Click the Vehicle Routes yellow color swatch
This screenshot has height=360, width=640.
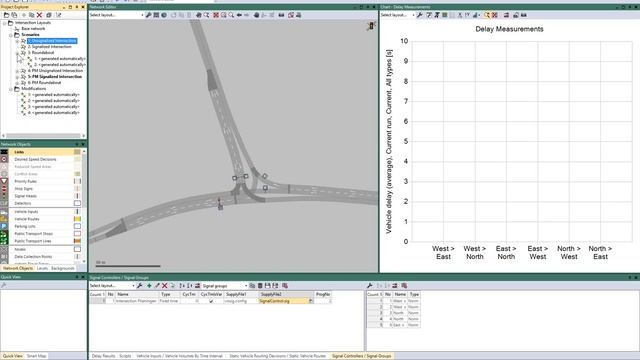[77, 219]
